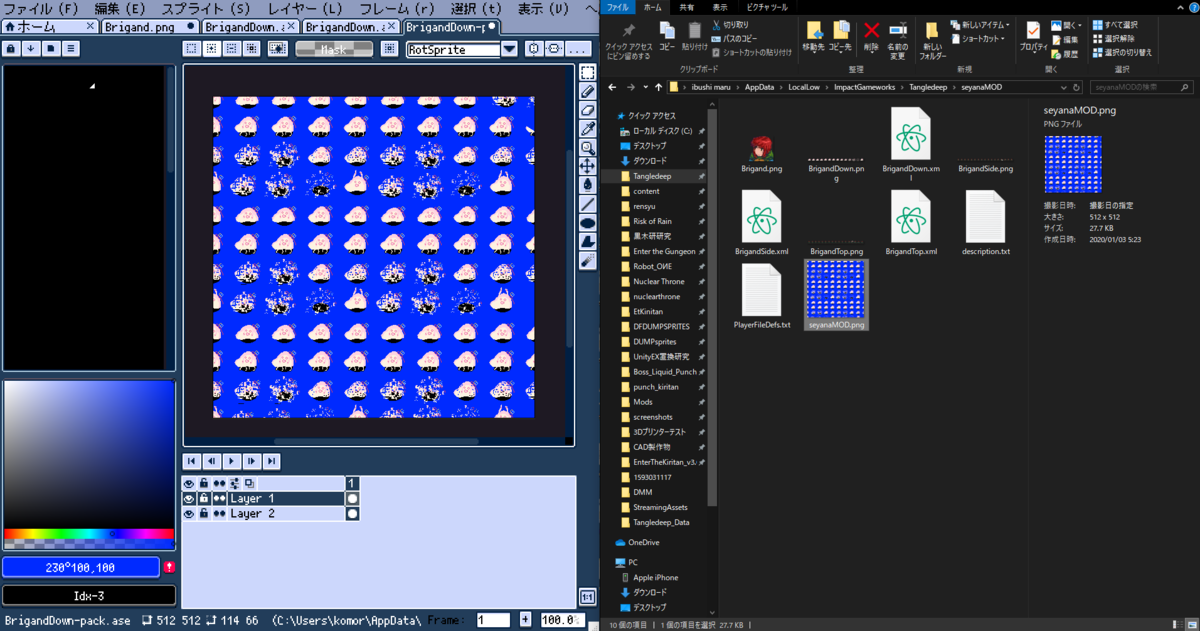Select the Contour tool in Aseprite
1200x631 pixels.
(x=588, y=242)
